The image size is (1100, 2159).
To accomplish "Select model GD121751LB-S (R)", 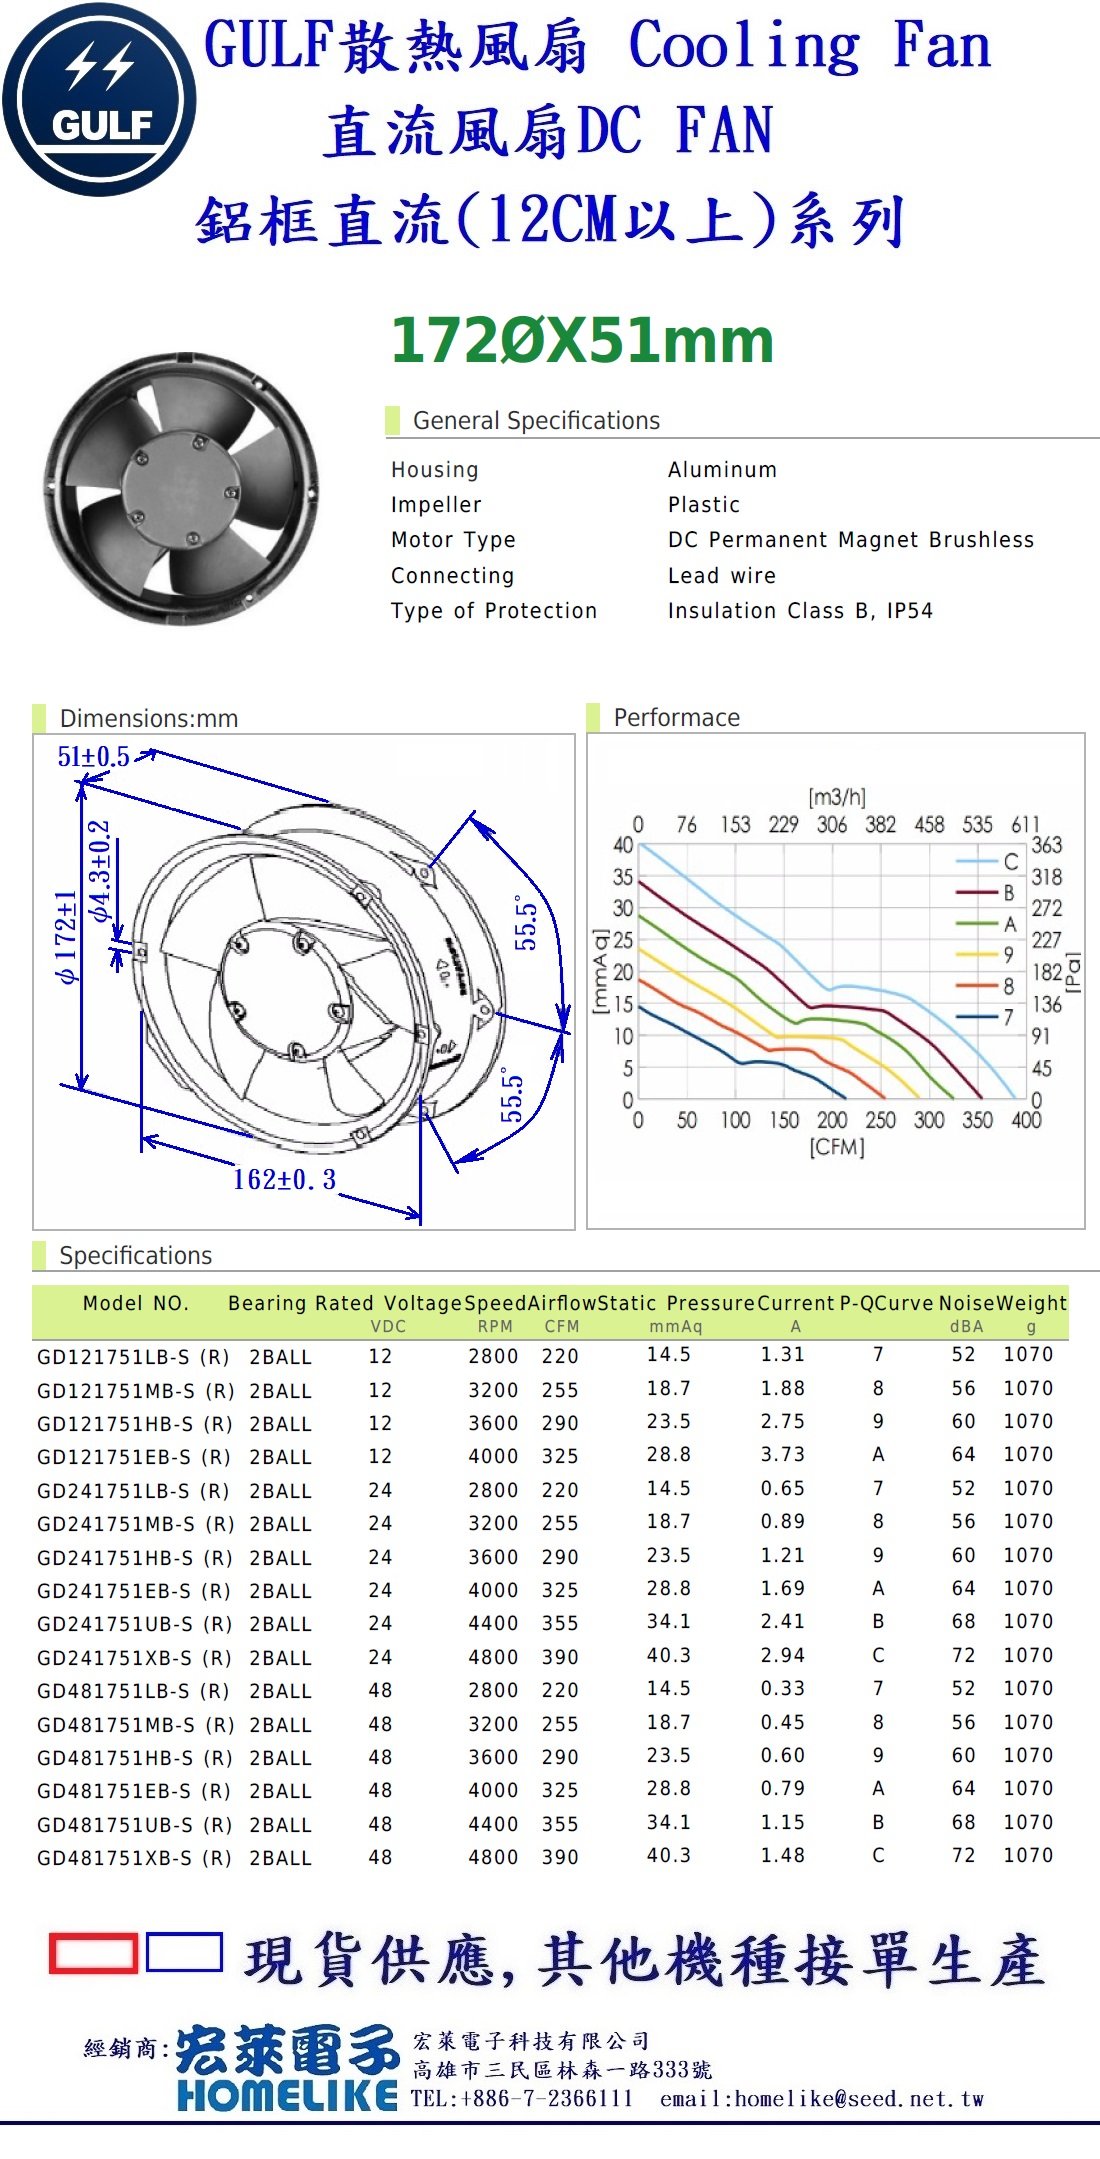I will click(x=134, y=1357).
